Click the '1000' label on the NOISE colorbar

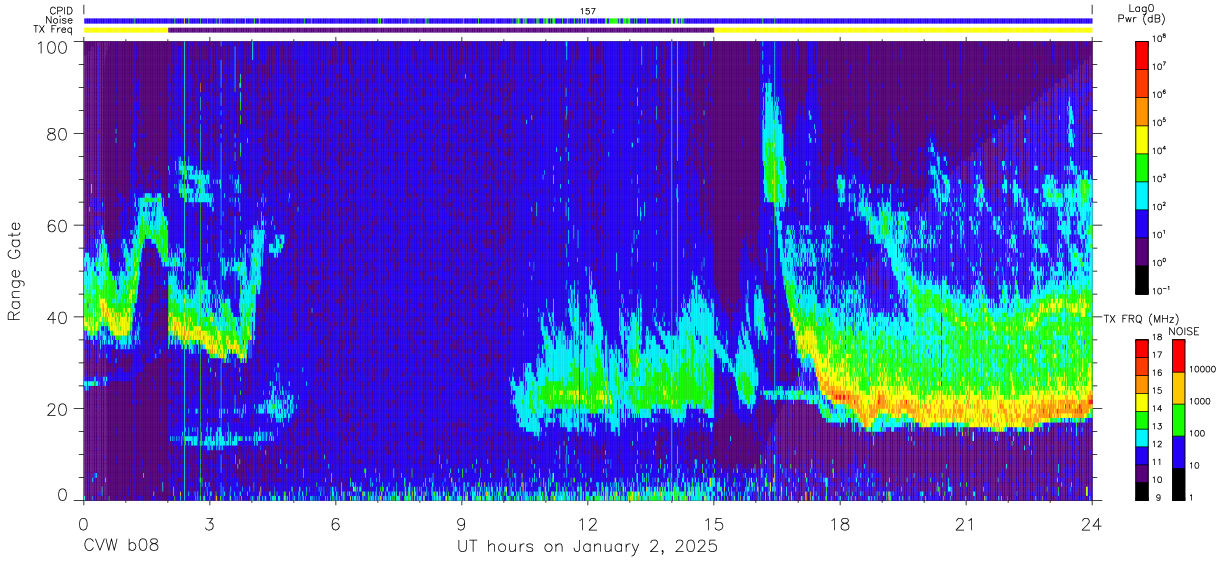click(1199, 401)
